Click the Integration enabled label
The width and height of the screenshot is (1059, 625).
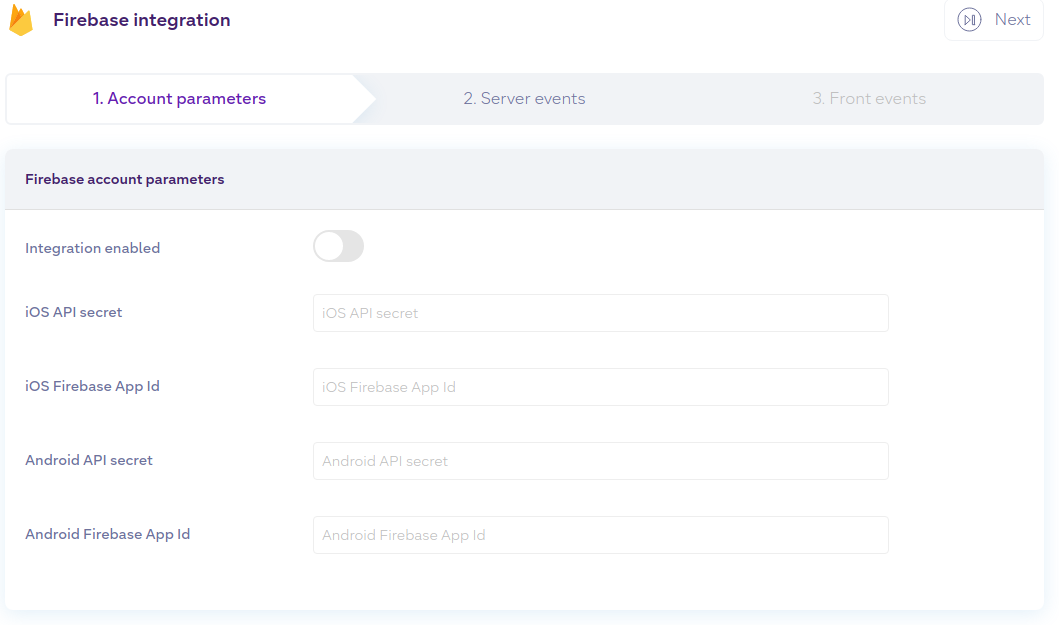tap(93, 248)
